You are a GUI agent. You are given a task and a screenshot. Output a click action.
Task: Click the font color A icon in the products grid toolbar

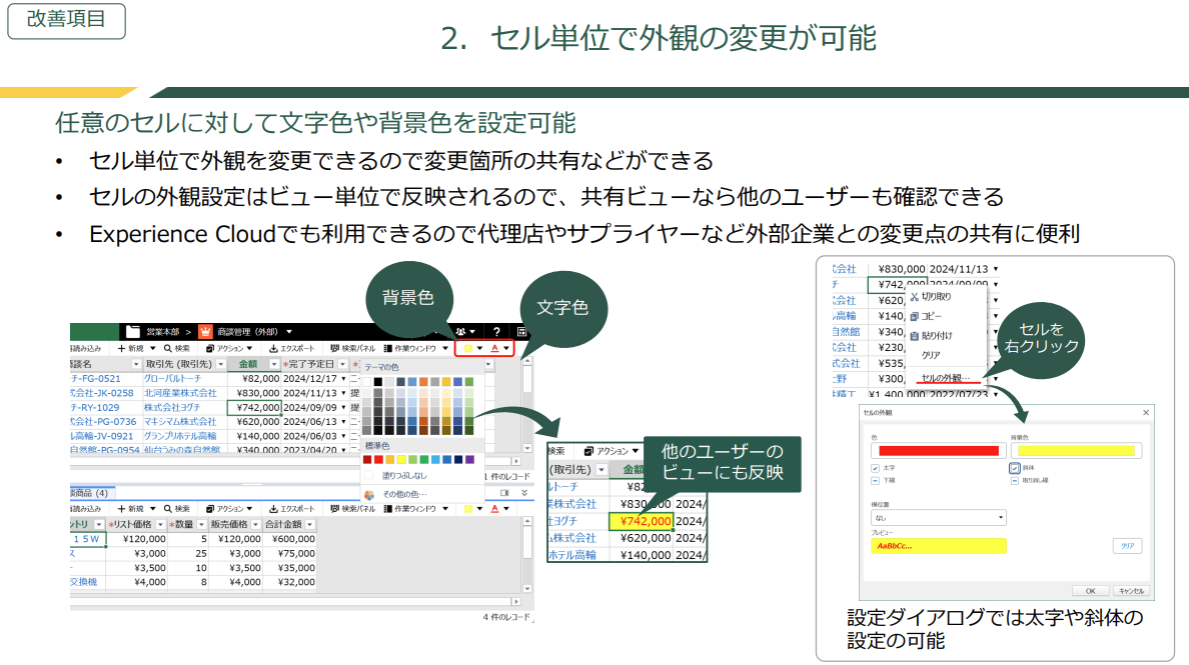click(x=494, y=509)
